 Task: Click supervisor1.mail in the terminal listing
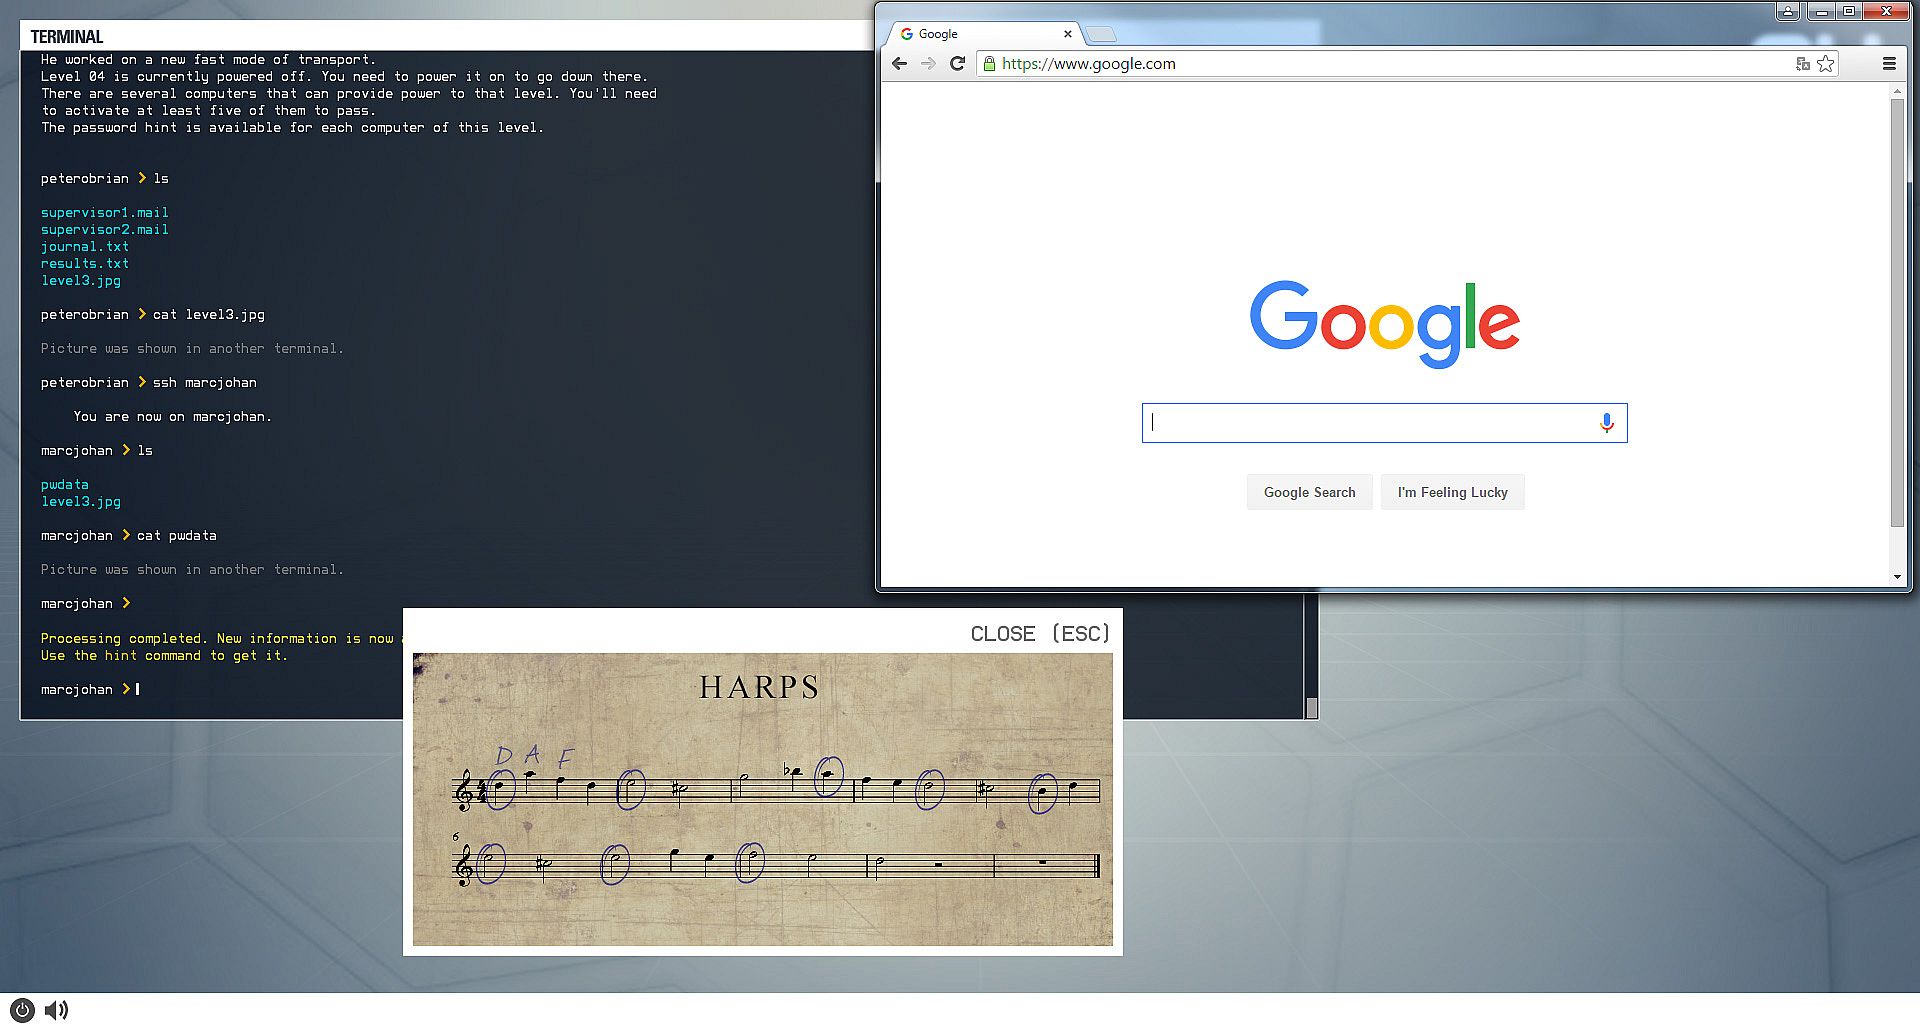coord(104,212)
